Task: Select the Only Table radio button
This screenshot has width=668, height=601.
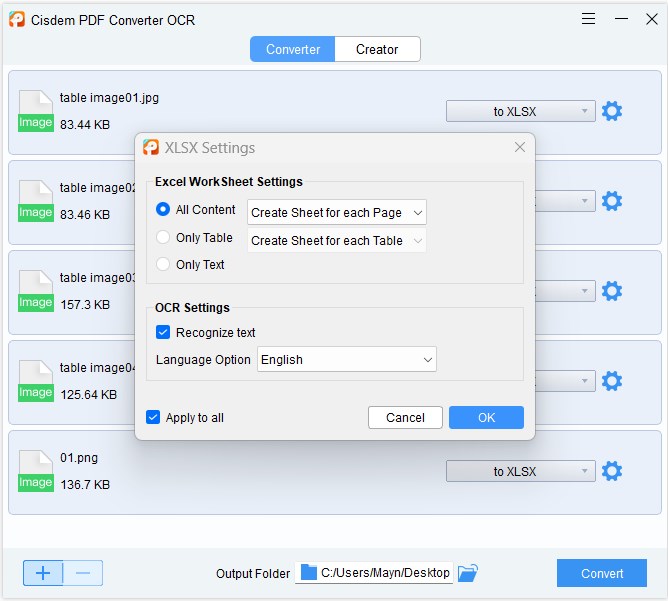Action: pos(163,237)
